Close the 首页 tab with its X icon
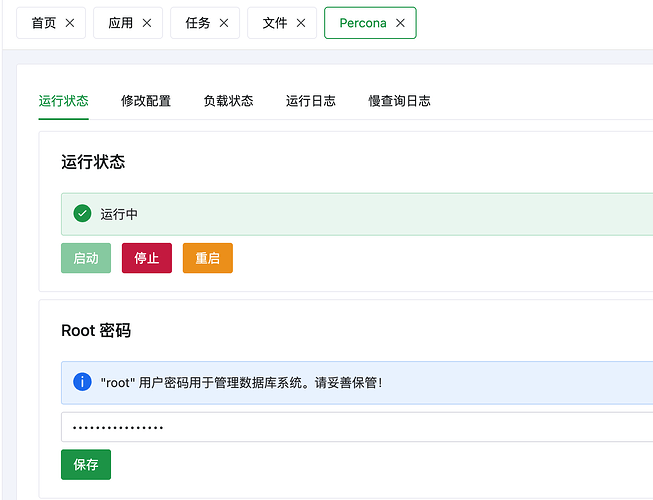This screenshot has height=500, width=653. 69,23
